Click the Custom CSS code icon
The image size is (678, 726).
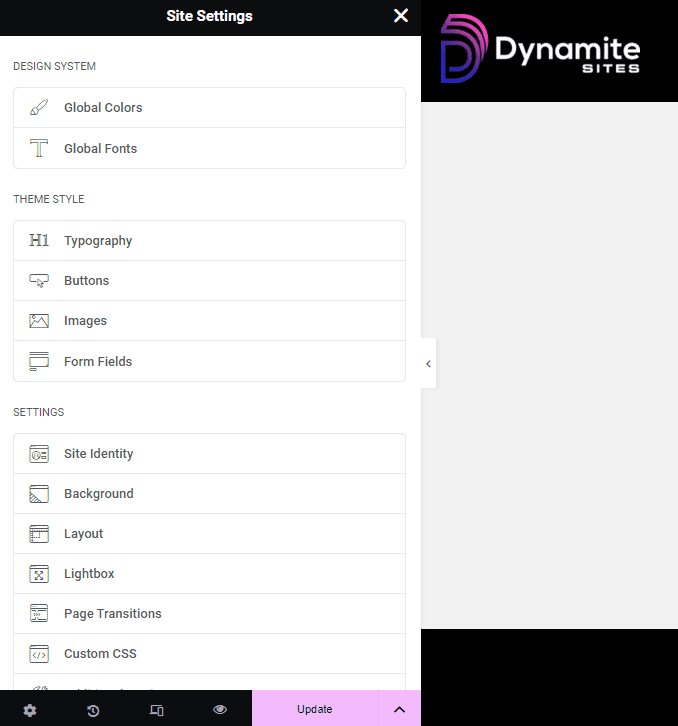(x=39, y=654)
